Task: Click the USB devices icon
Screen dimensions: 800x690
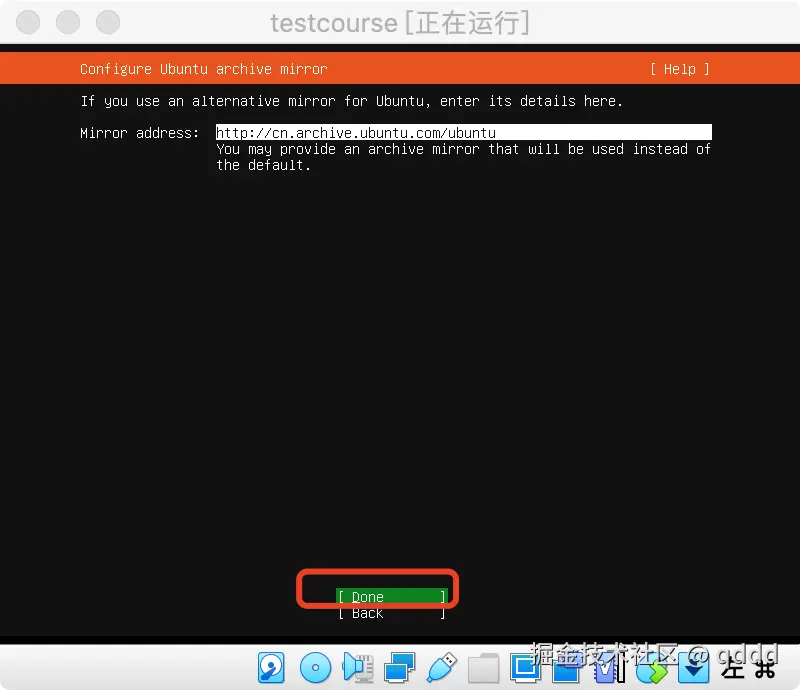Action: pos(441,668)
